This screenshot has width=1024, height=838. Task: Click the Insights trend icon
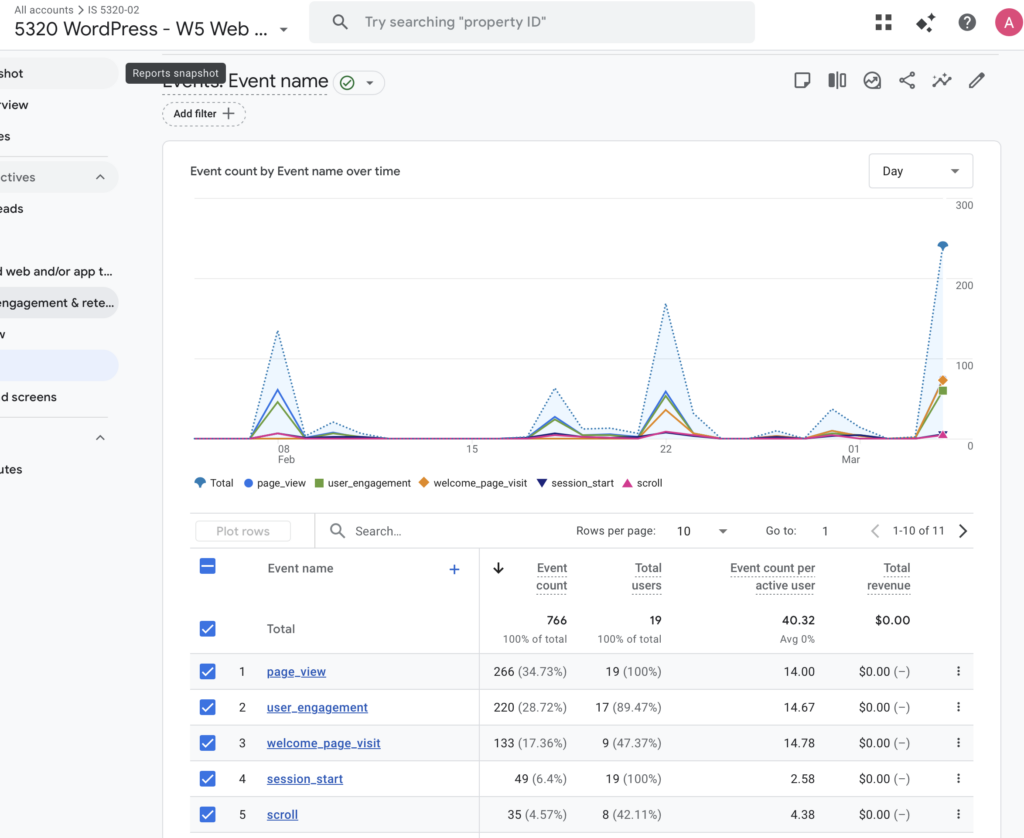(x=942, y=81)
